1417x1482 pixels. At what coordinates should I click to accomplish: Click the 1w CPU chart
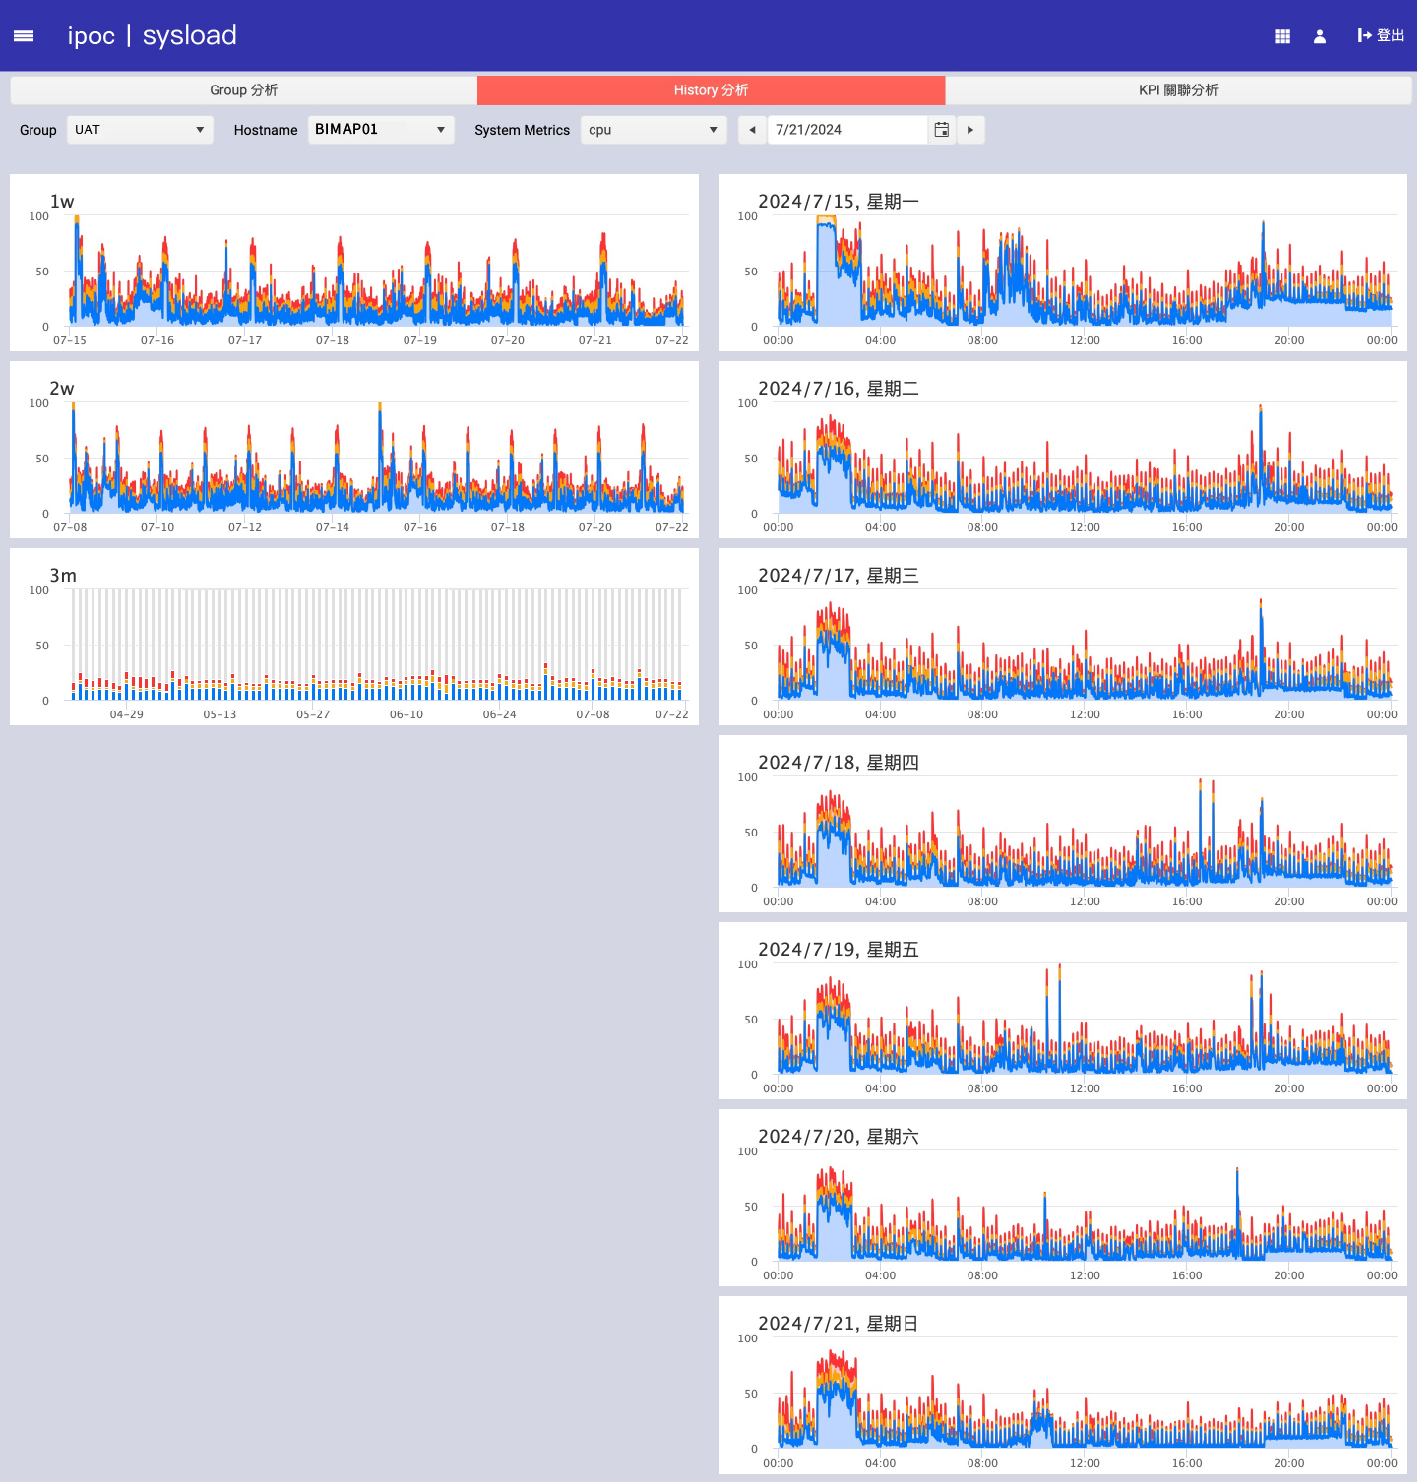(354, 262)
